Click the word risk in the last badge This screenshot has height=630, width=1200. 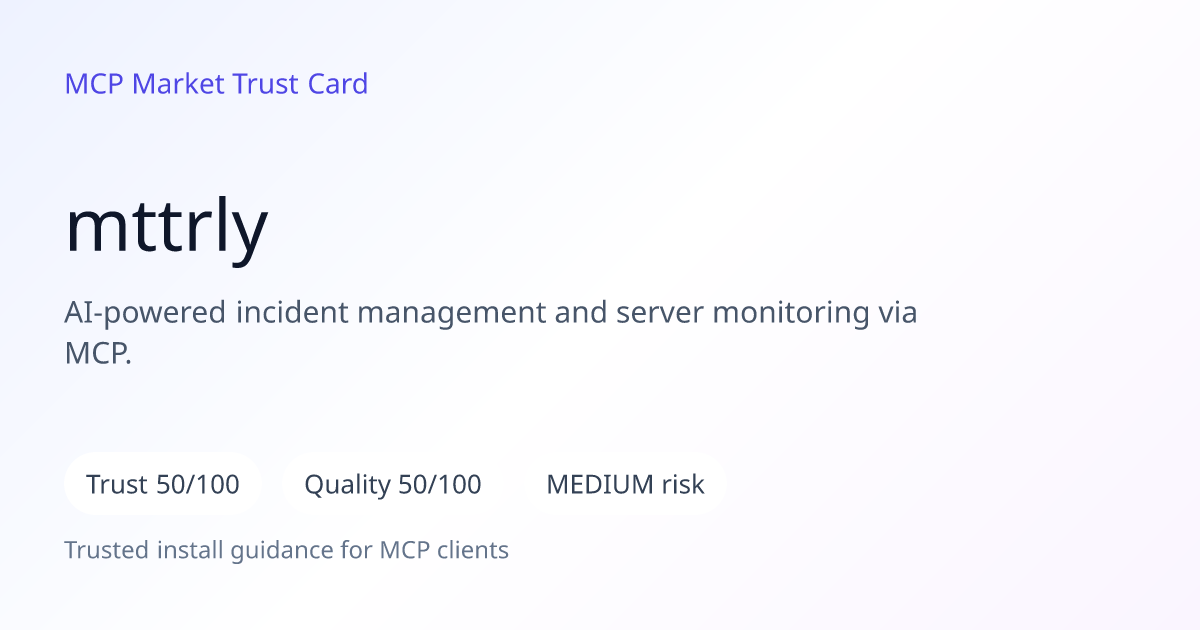tap(683, 485)
